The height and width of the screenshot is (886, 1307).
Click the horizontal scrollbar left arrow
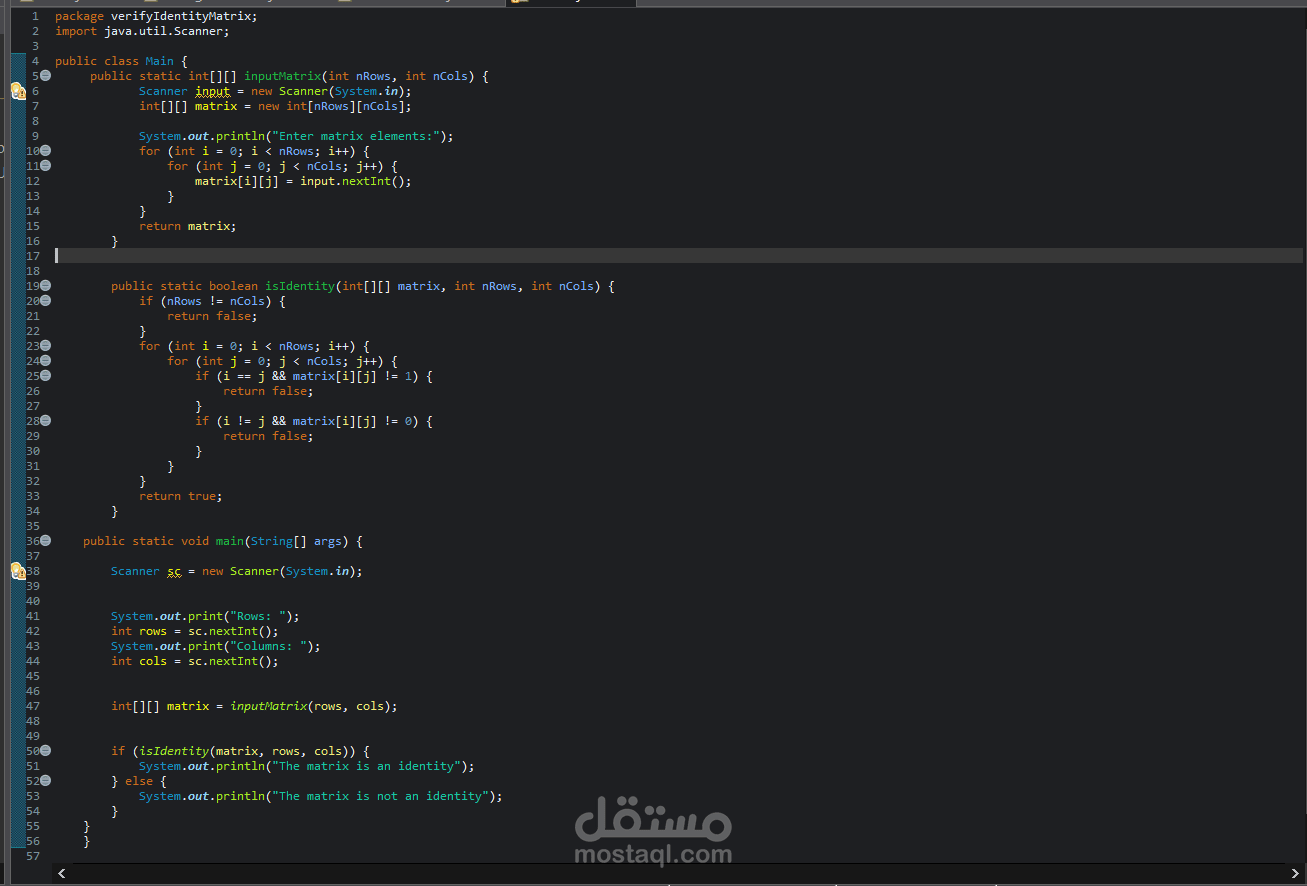point(62,873)
